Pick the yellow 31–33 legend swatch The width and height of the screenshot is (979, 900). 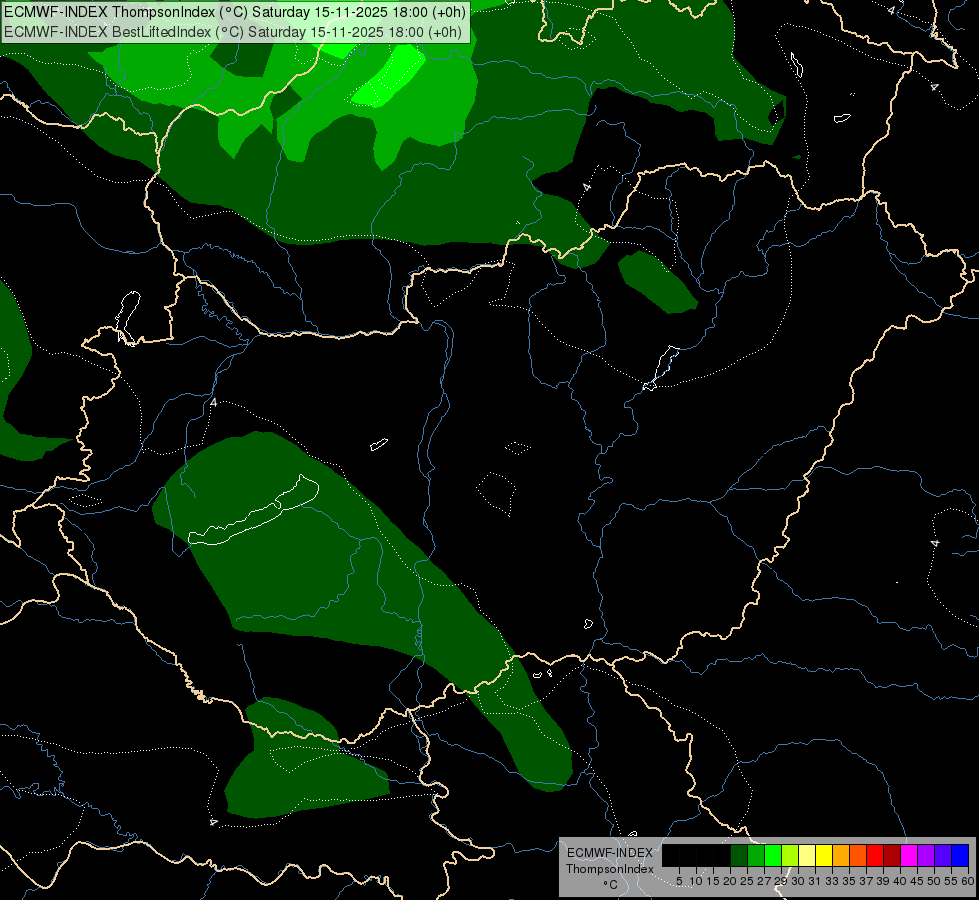(x=824, y=855)
